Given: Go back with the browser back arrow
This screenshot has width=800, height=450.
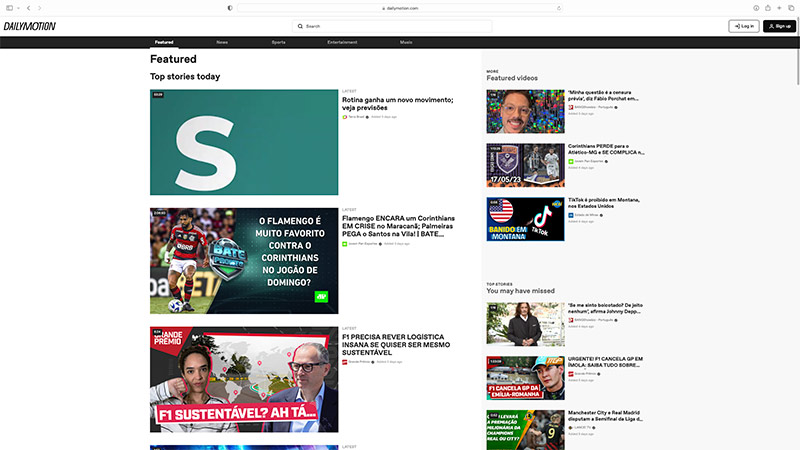Looking at the screenshot, I should pos(29,8).
